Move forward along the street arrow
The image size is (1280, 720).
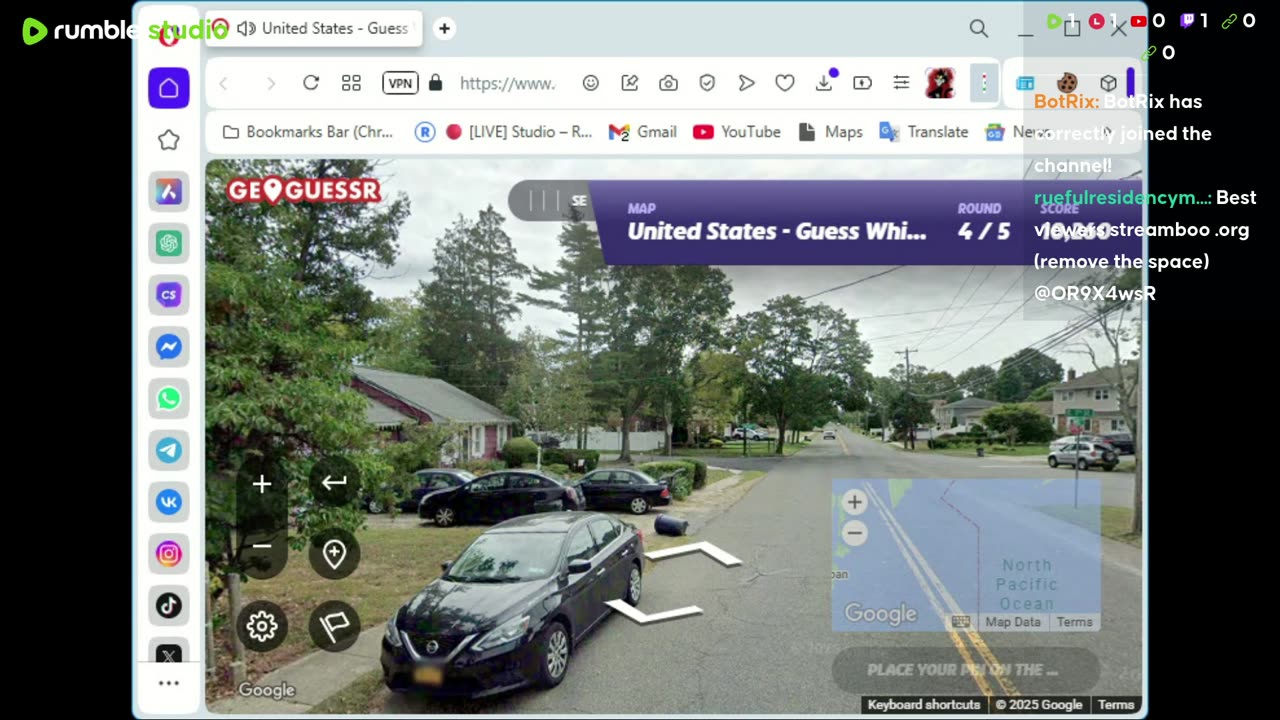click(x=692, y=553)
